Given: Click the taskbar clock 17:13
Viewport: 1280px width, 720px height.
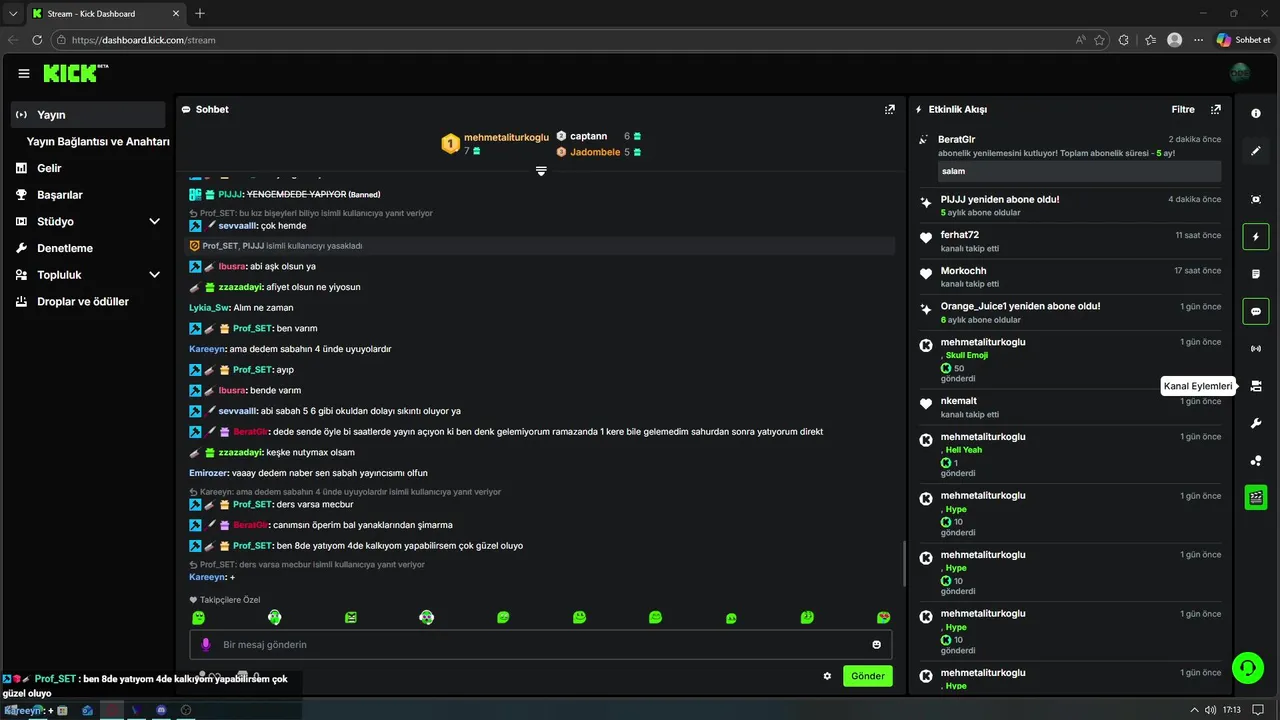Looking at the screenshot, I should tap(1232, 710).
